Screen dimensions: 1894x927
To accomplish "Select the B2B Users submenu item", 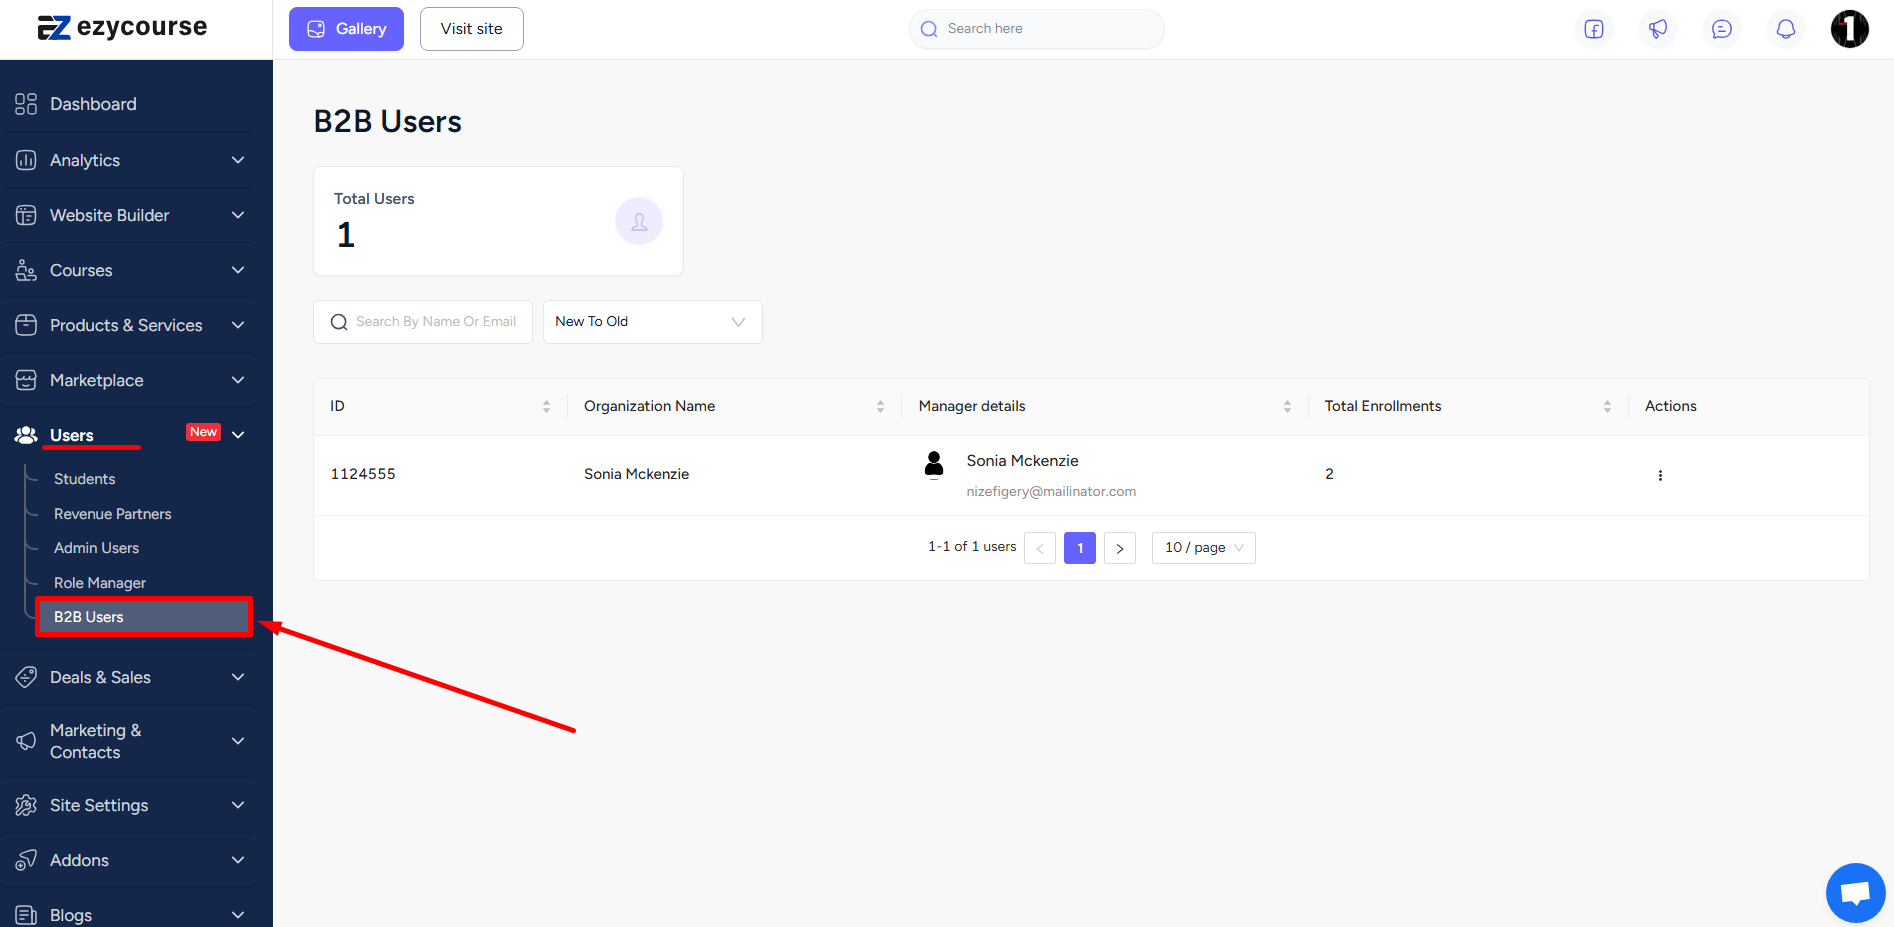I will (x=144, y=617).
